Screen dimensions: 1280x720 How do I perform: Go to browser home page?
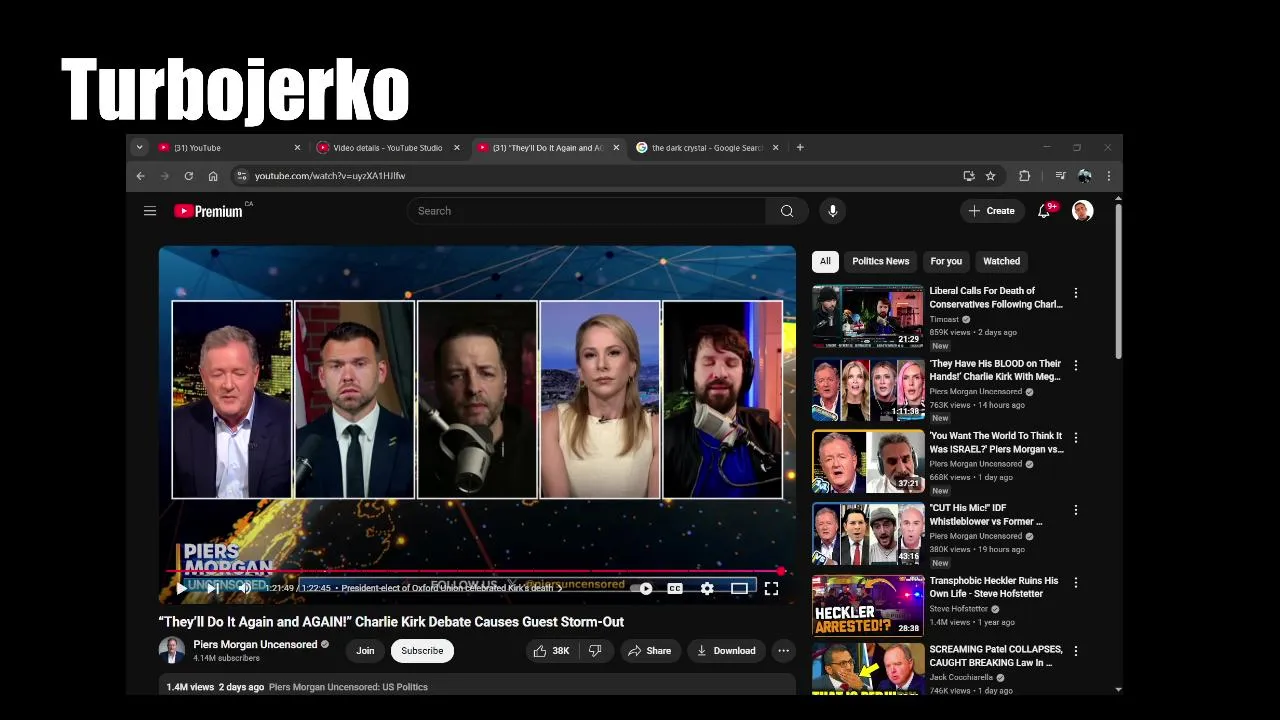click(x=213, y=176)
